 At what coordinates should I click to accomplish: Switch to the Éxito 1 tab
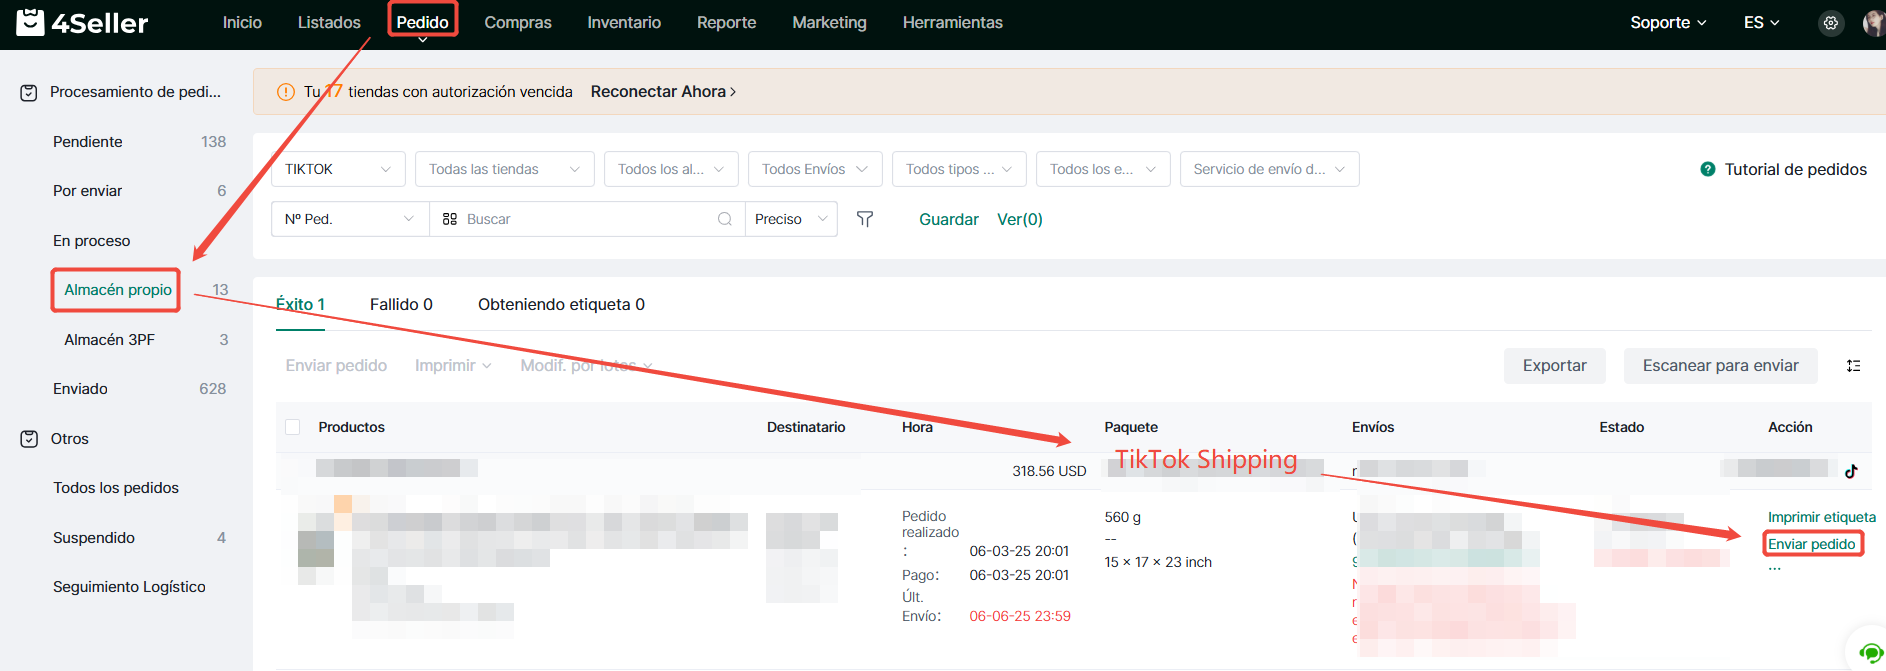pyautogui.click(x=300, y=305)
